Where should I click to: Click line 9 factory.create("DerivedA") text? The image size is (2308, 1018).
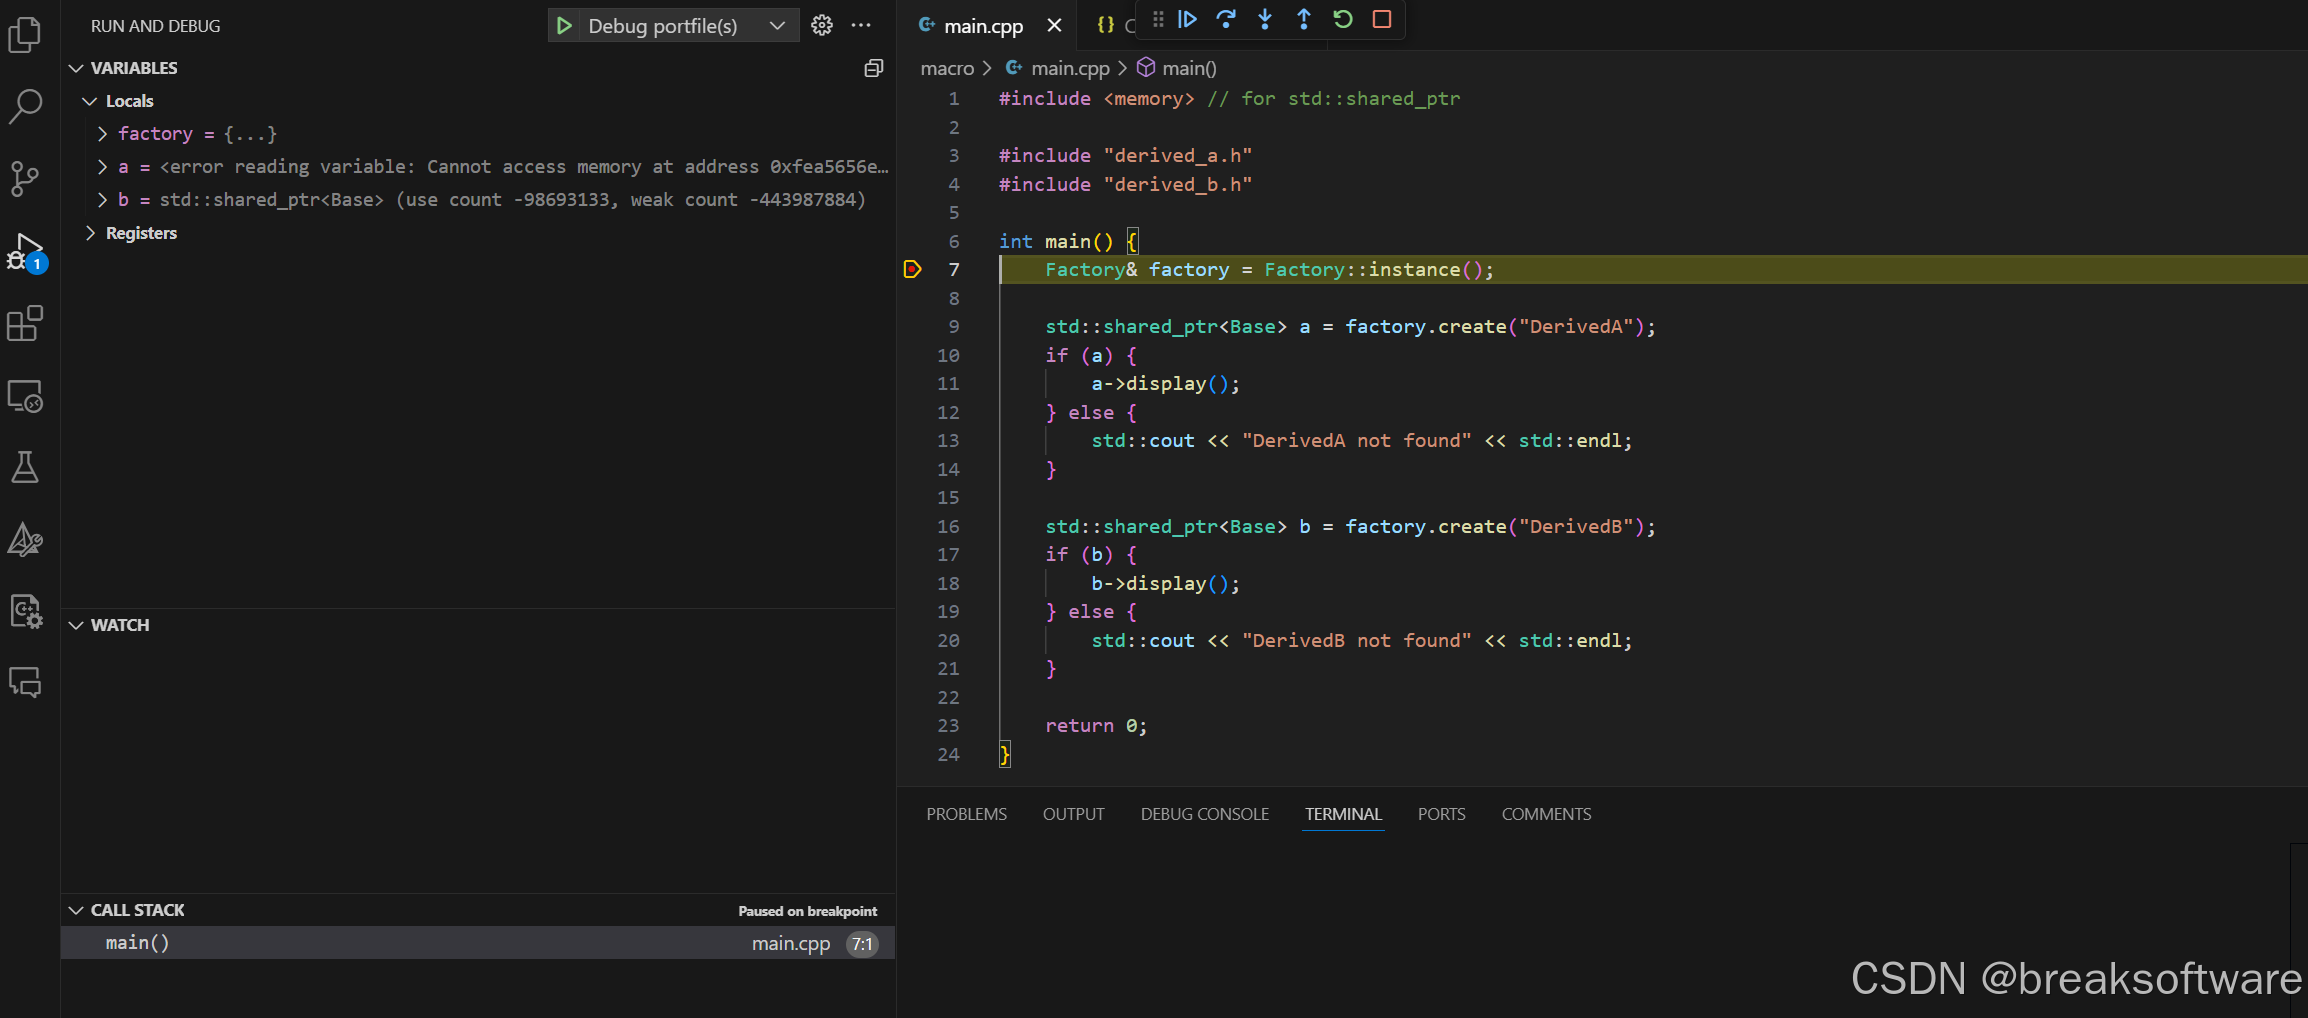point(1500,327)
